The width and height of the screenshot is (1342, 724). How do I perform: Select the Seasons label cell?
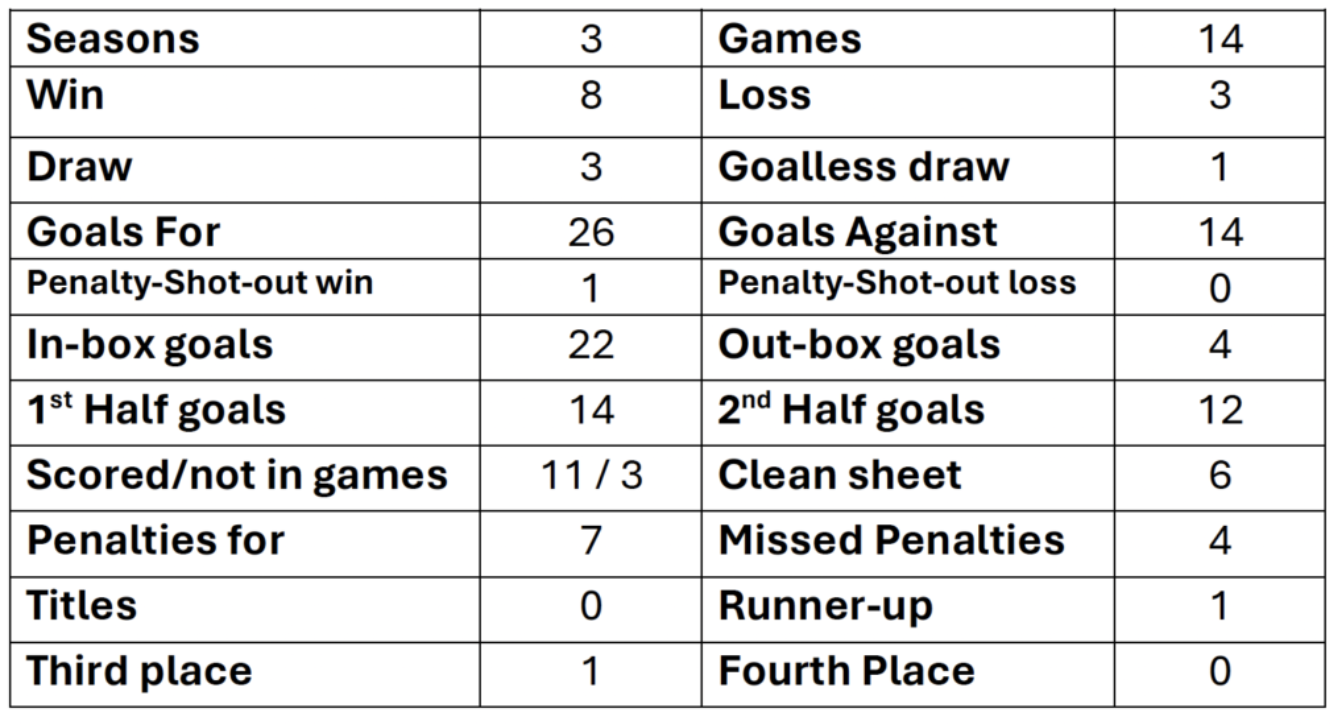point(248,39)
